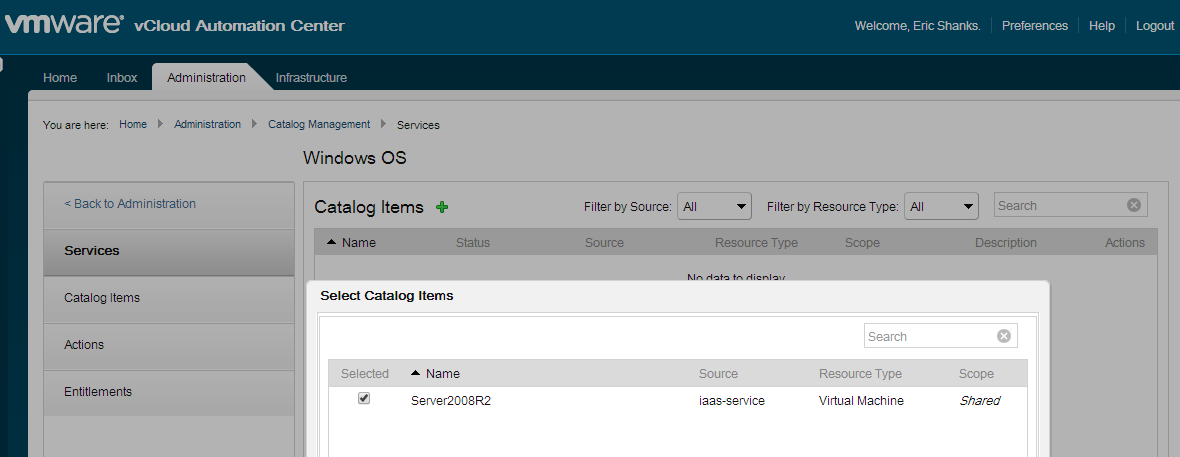Uncheck the Server2008R2 selected checkbox

point(364,398)
